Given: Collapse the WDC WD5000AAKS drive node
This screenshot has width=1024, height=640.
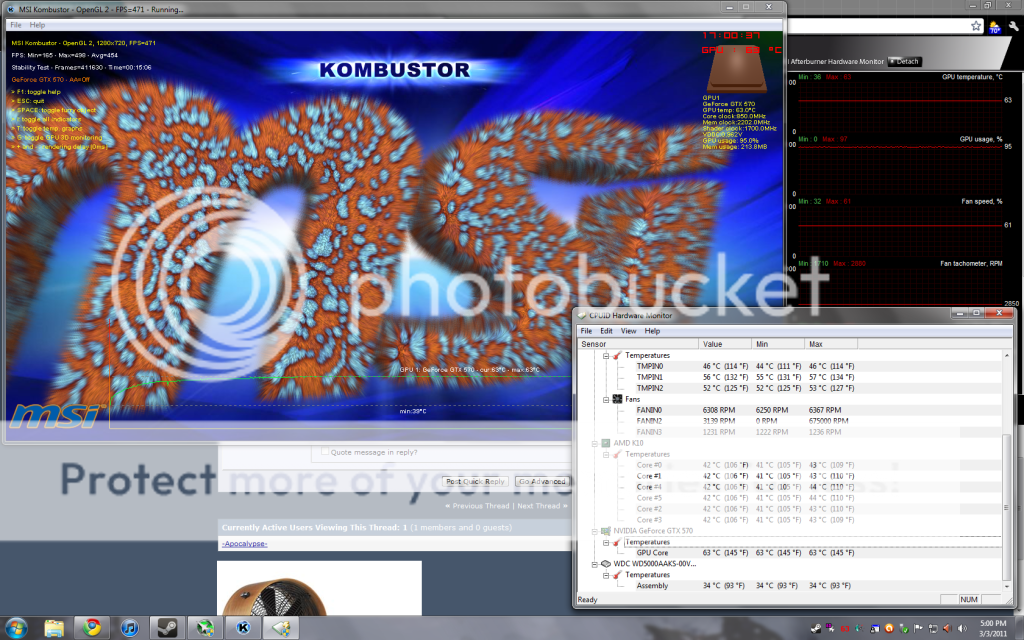Looking at the screenshot, I should tap(595, 564).
